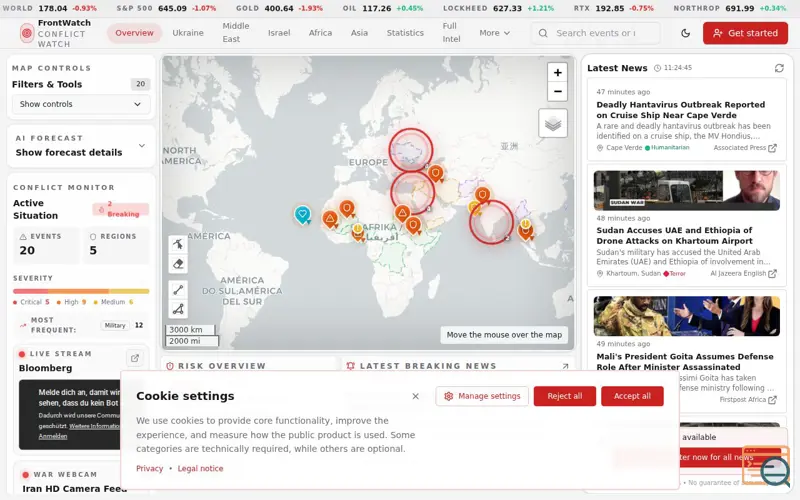The width and height of the screenshot is (800, 500).
Task: Click the breaking news siren icon
Action: pos(351,366)
